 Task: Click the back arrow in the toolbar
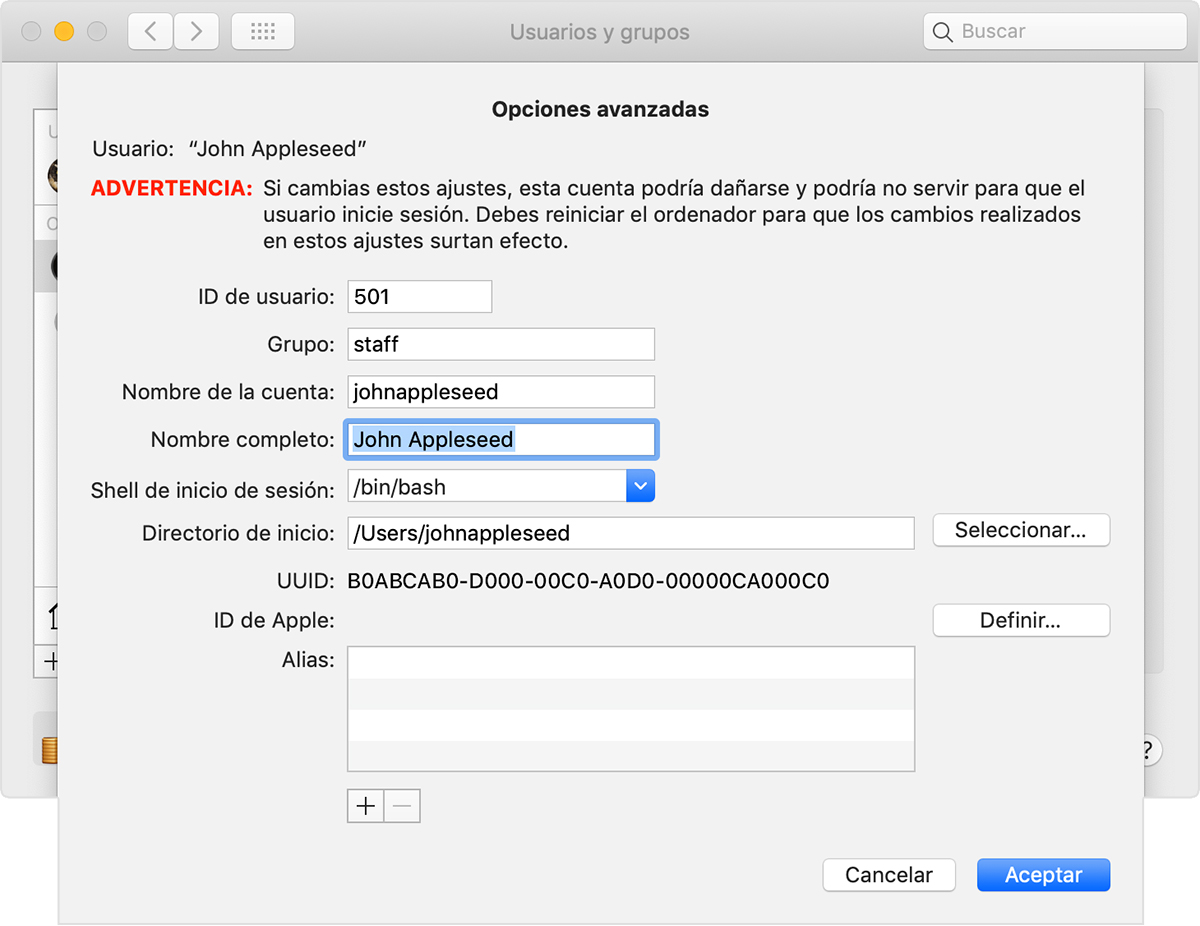[x=150, y=32]
